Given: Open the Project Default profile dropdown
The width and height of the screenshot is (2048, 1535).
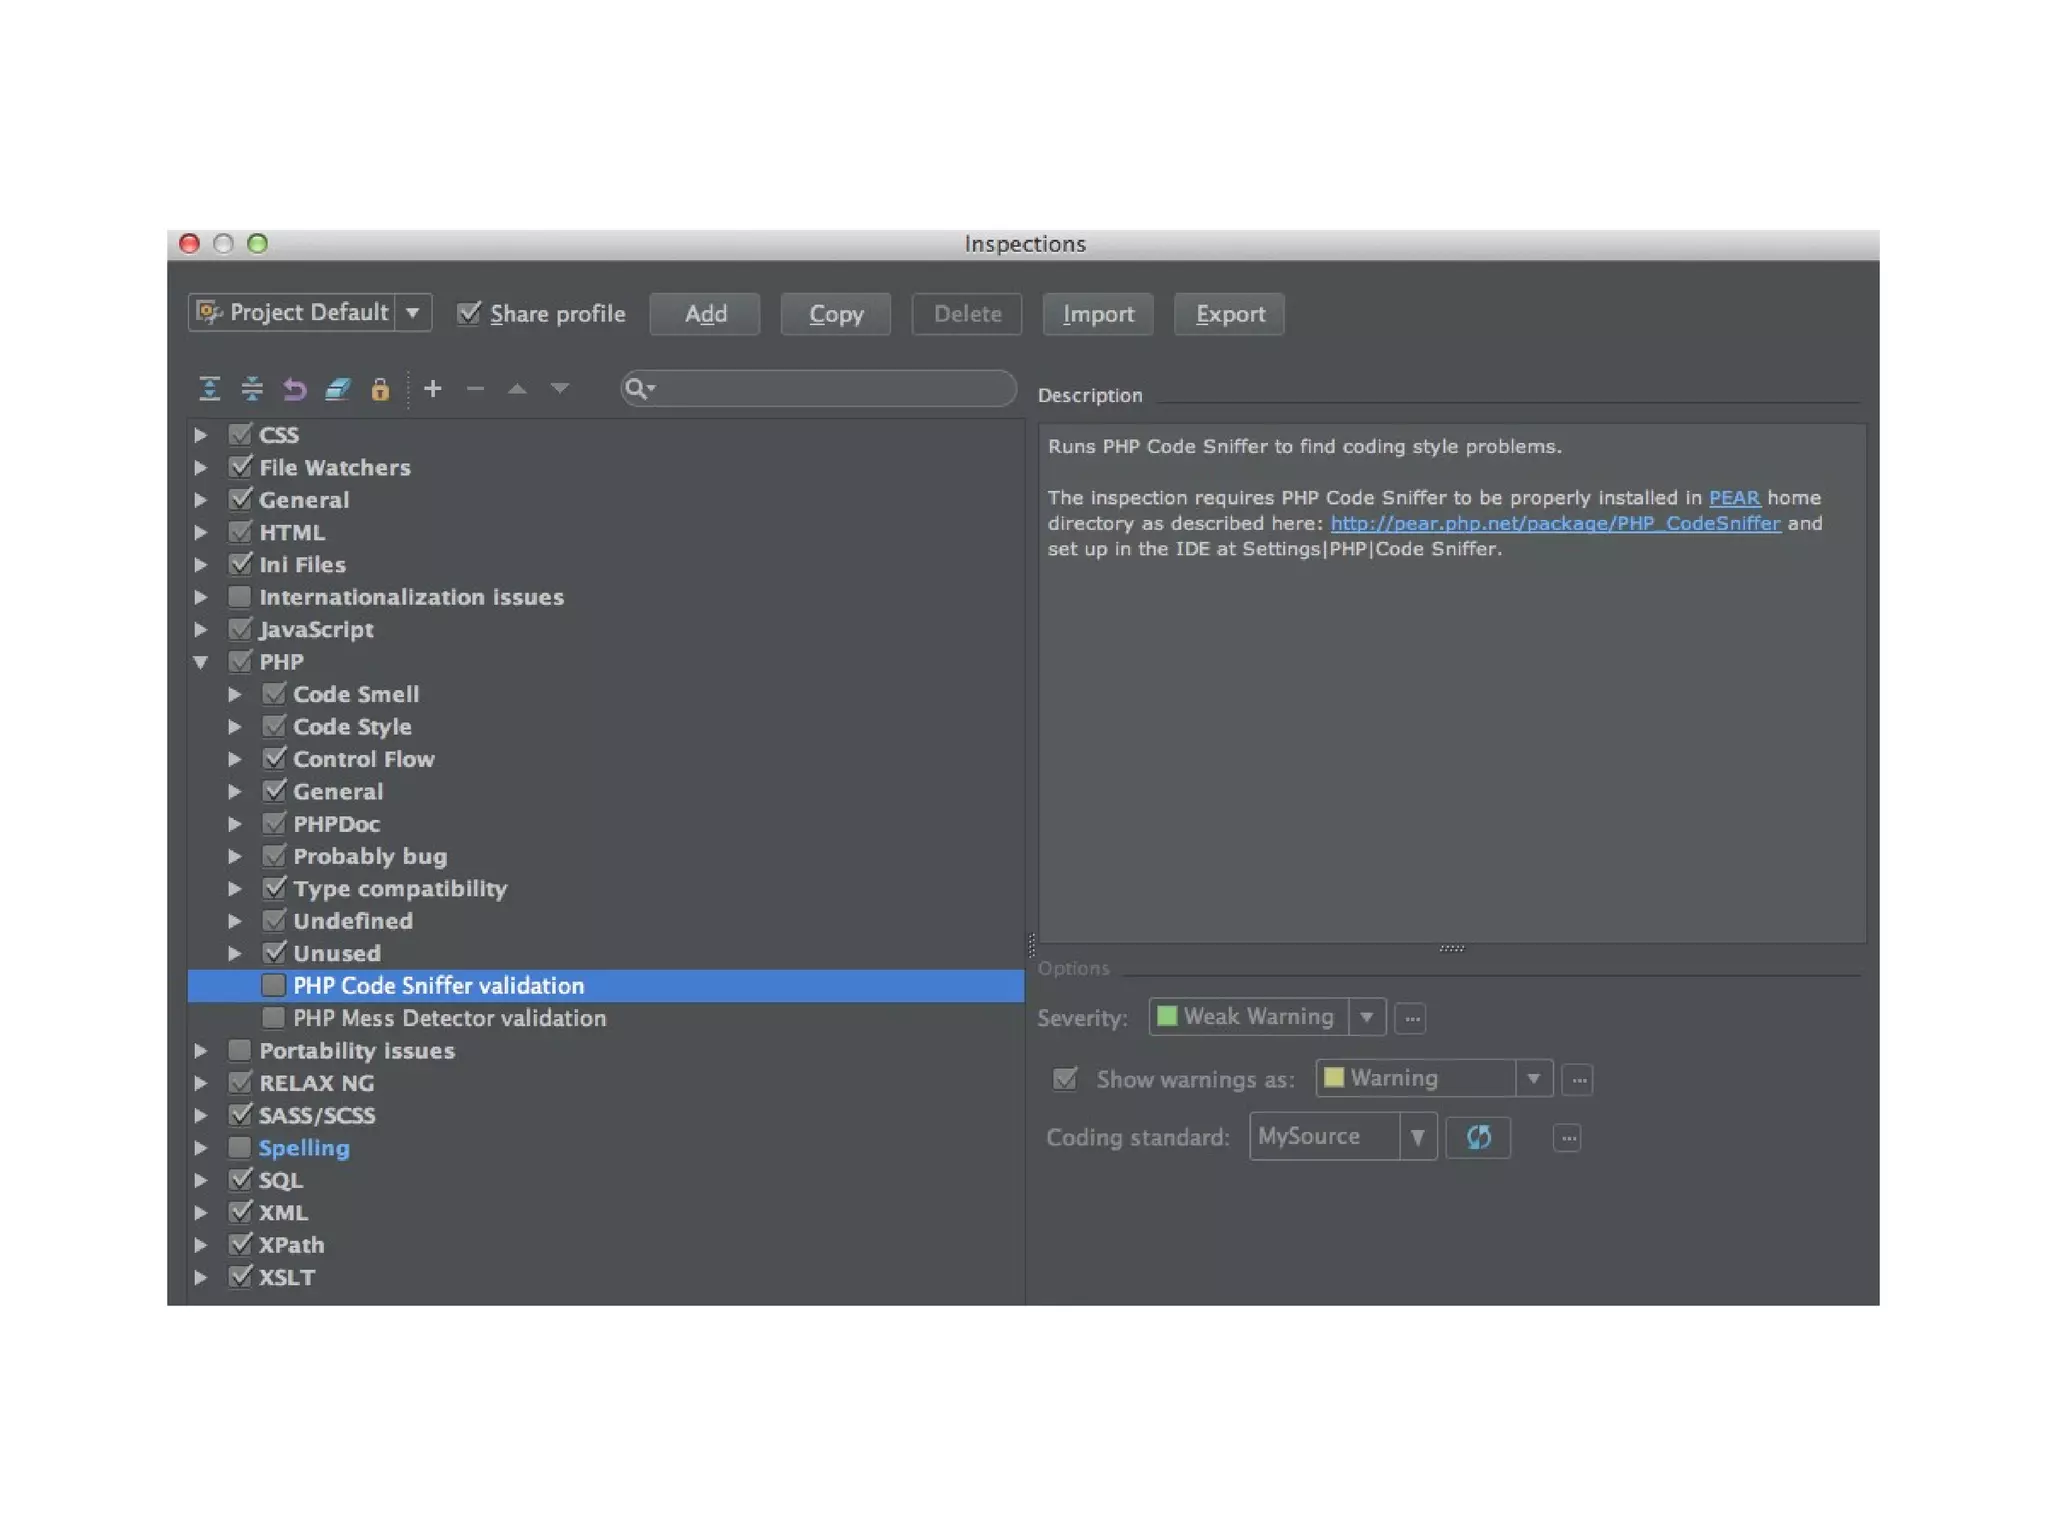Looking at the screenshot, I should click(x=412, y=312).
